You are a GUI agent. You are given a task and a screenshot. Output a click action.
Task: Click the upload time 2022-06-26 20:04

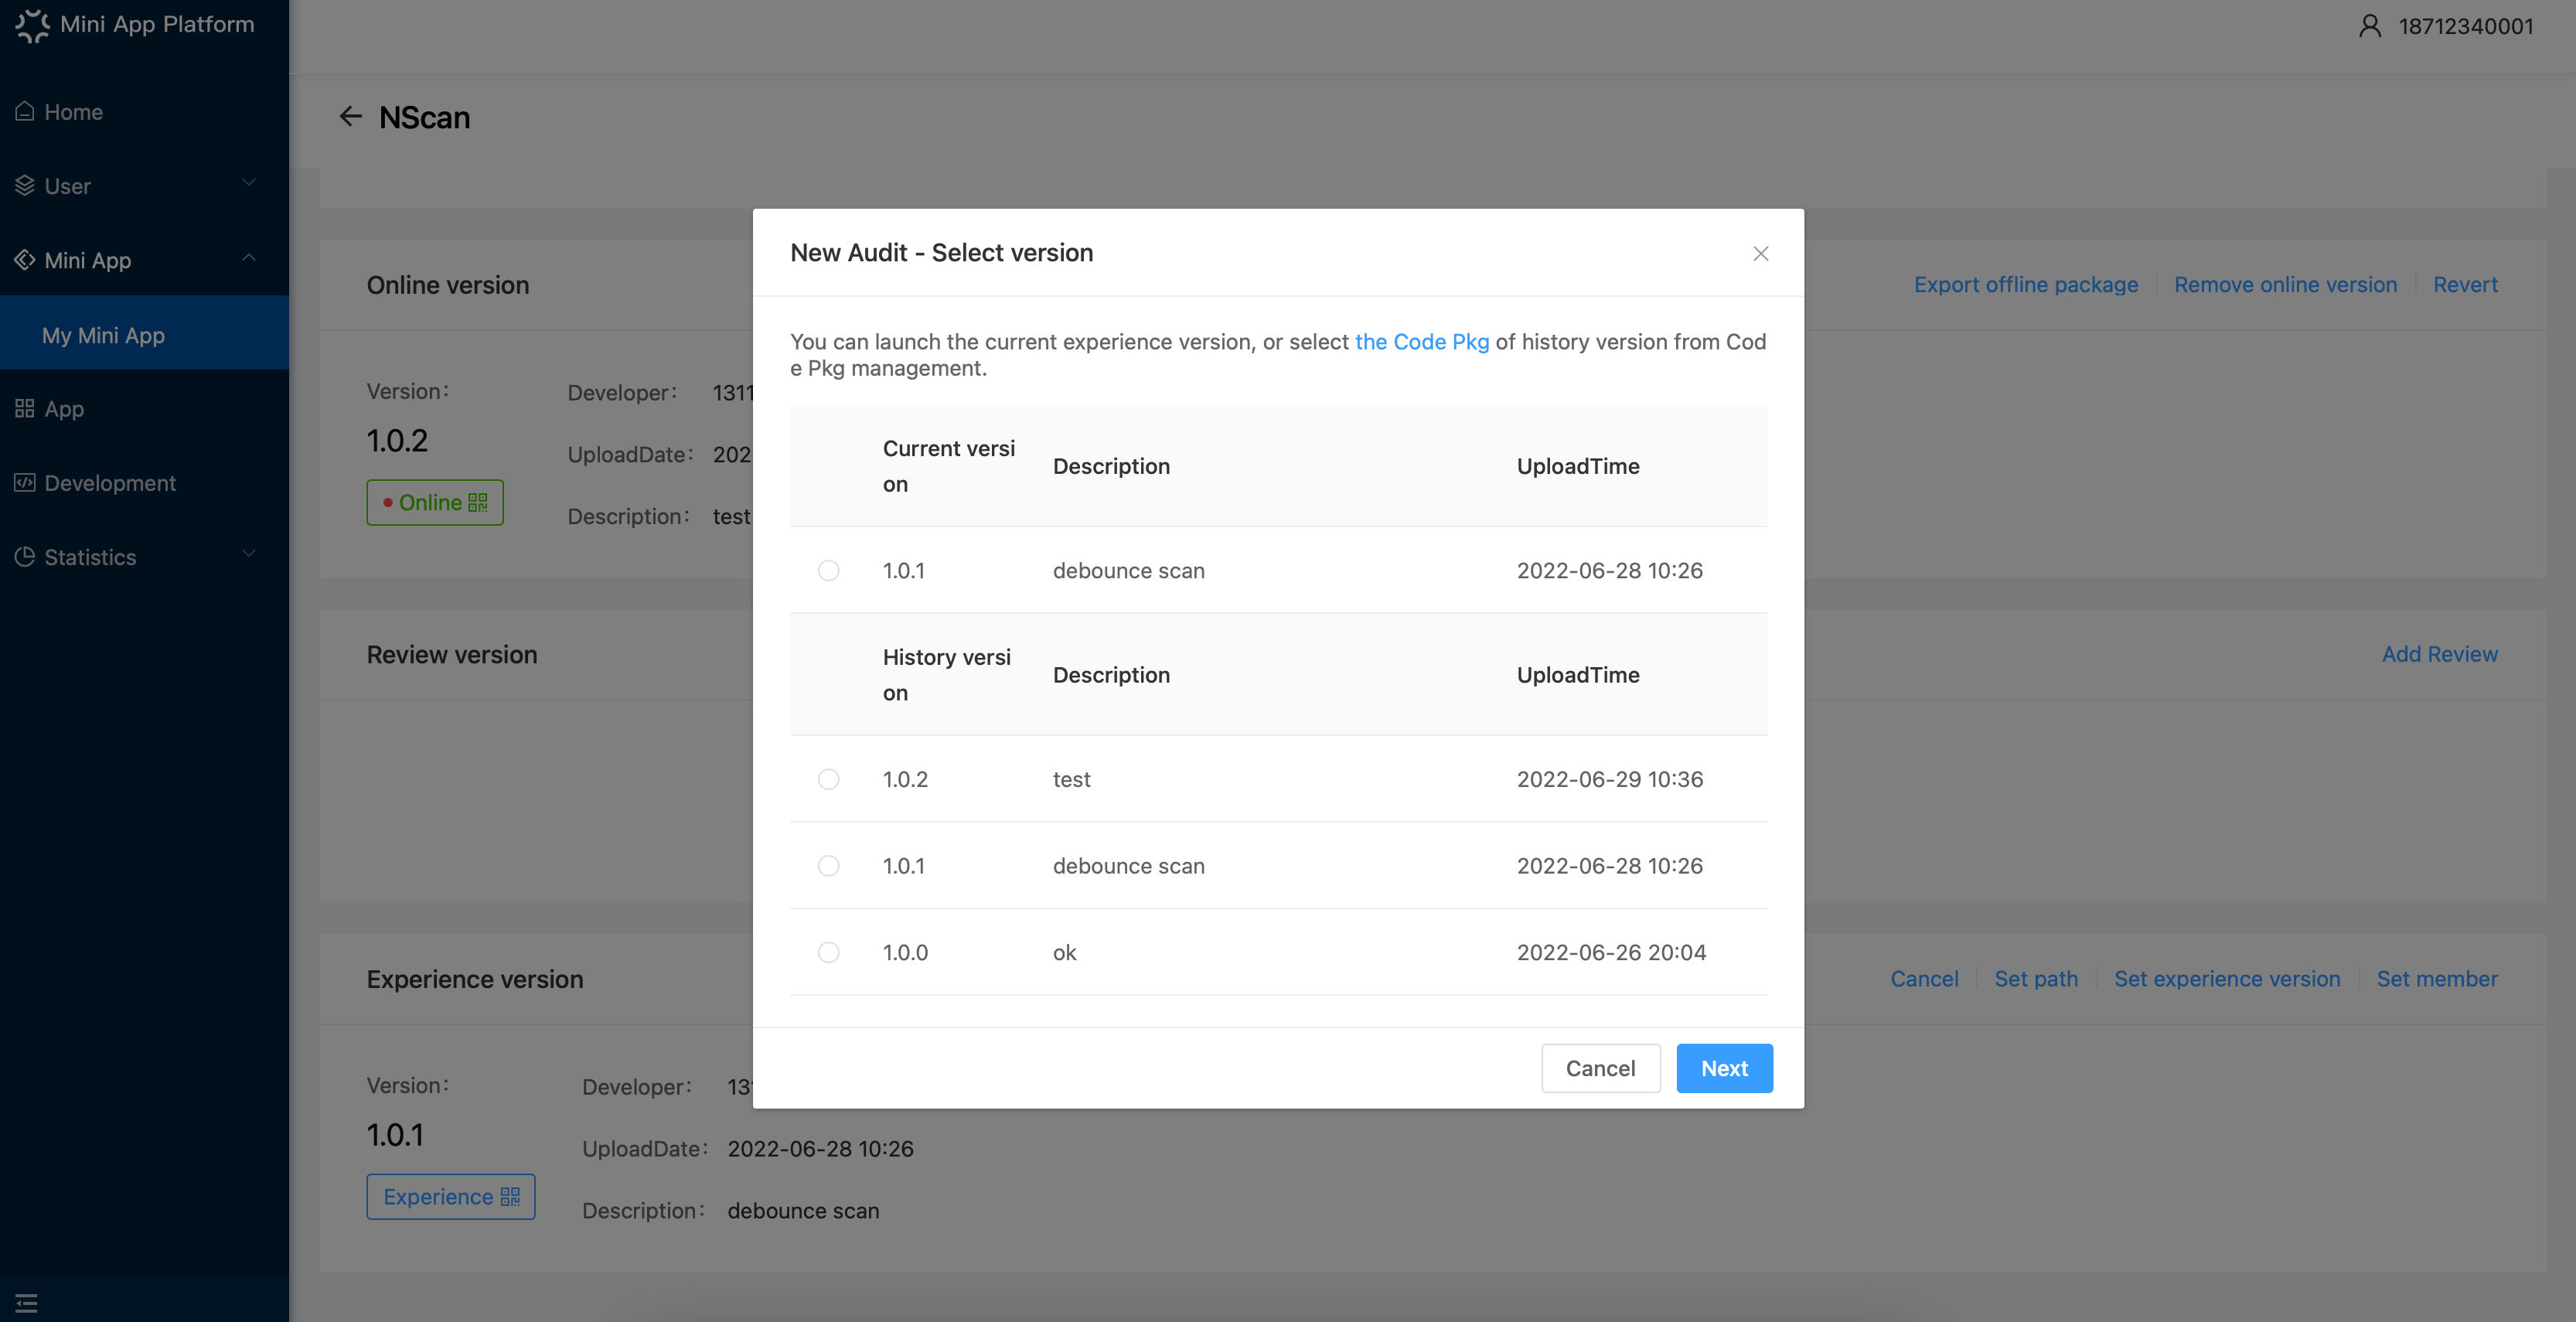[x=1611, y=952]
